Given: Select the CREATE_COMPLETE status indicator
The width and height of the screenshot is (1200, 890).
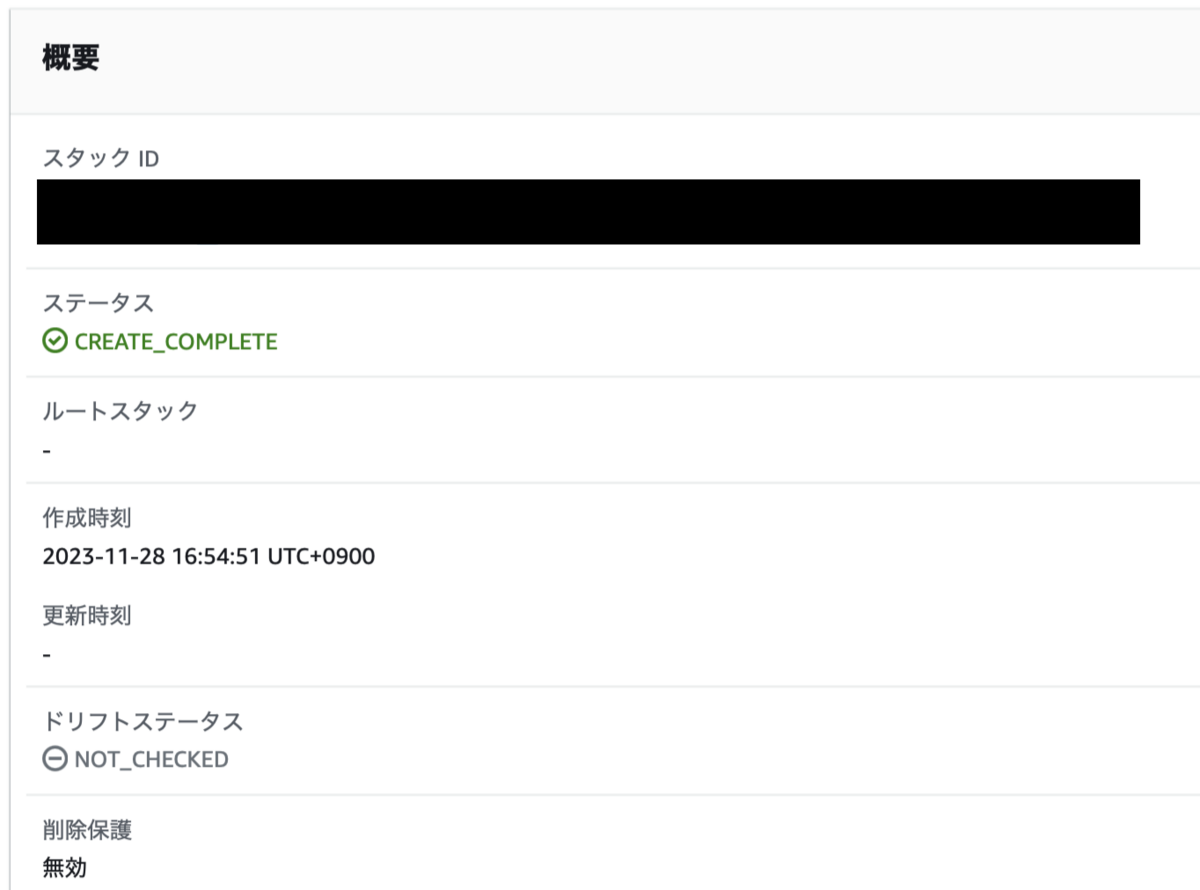Looking at the screenshot, I should 175,341.
